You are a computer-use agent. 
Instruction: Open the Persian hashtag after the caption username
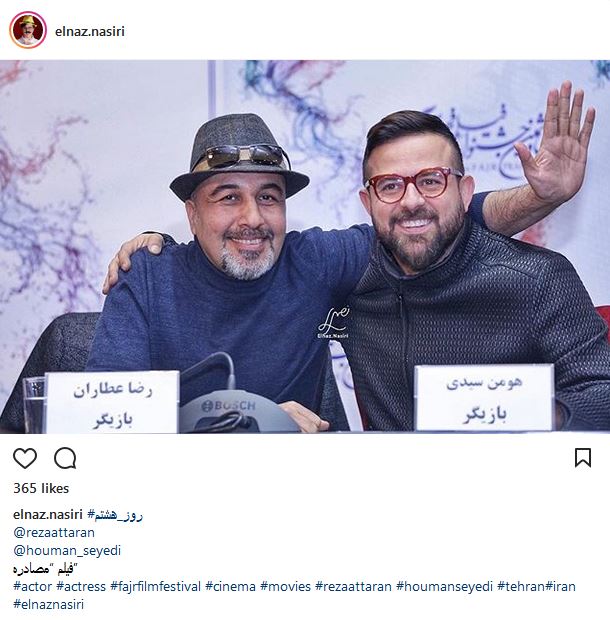(115, 515)
